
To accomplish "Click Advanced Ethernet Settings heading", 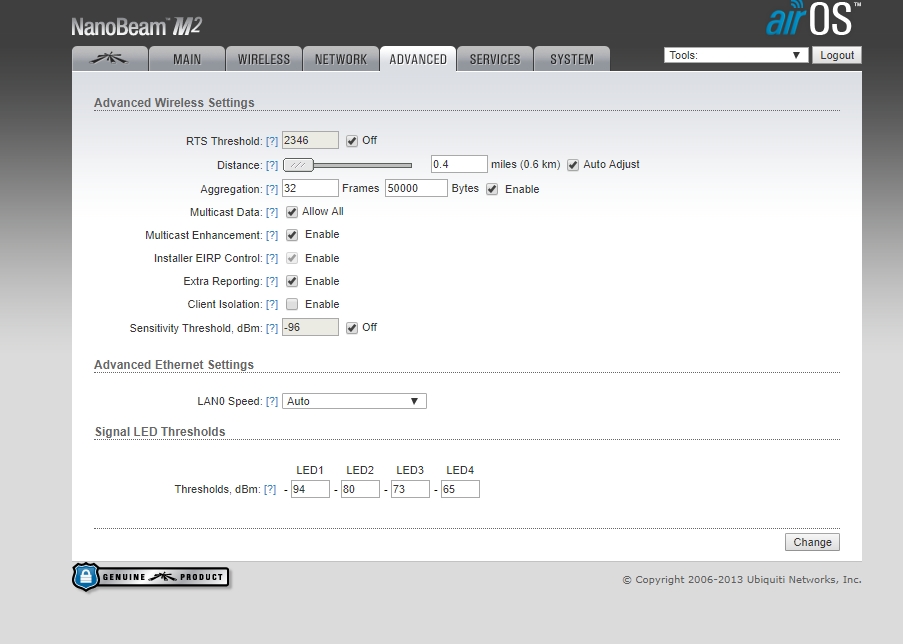I will pos(174,365).
